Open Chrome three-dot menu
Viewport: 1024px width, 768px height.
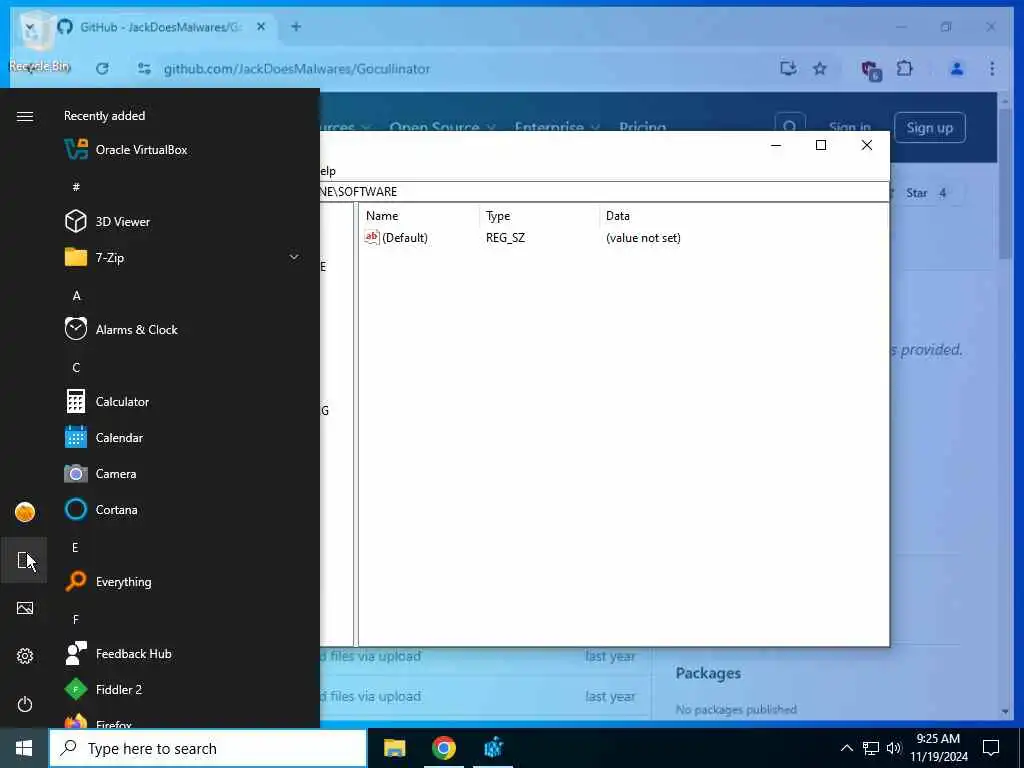992,69
